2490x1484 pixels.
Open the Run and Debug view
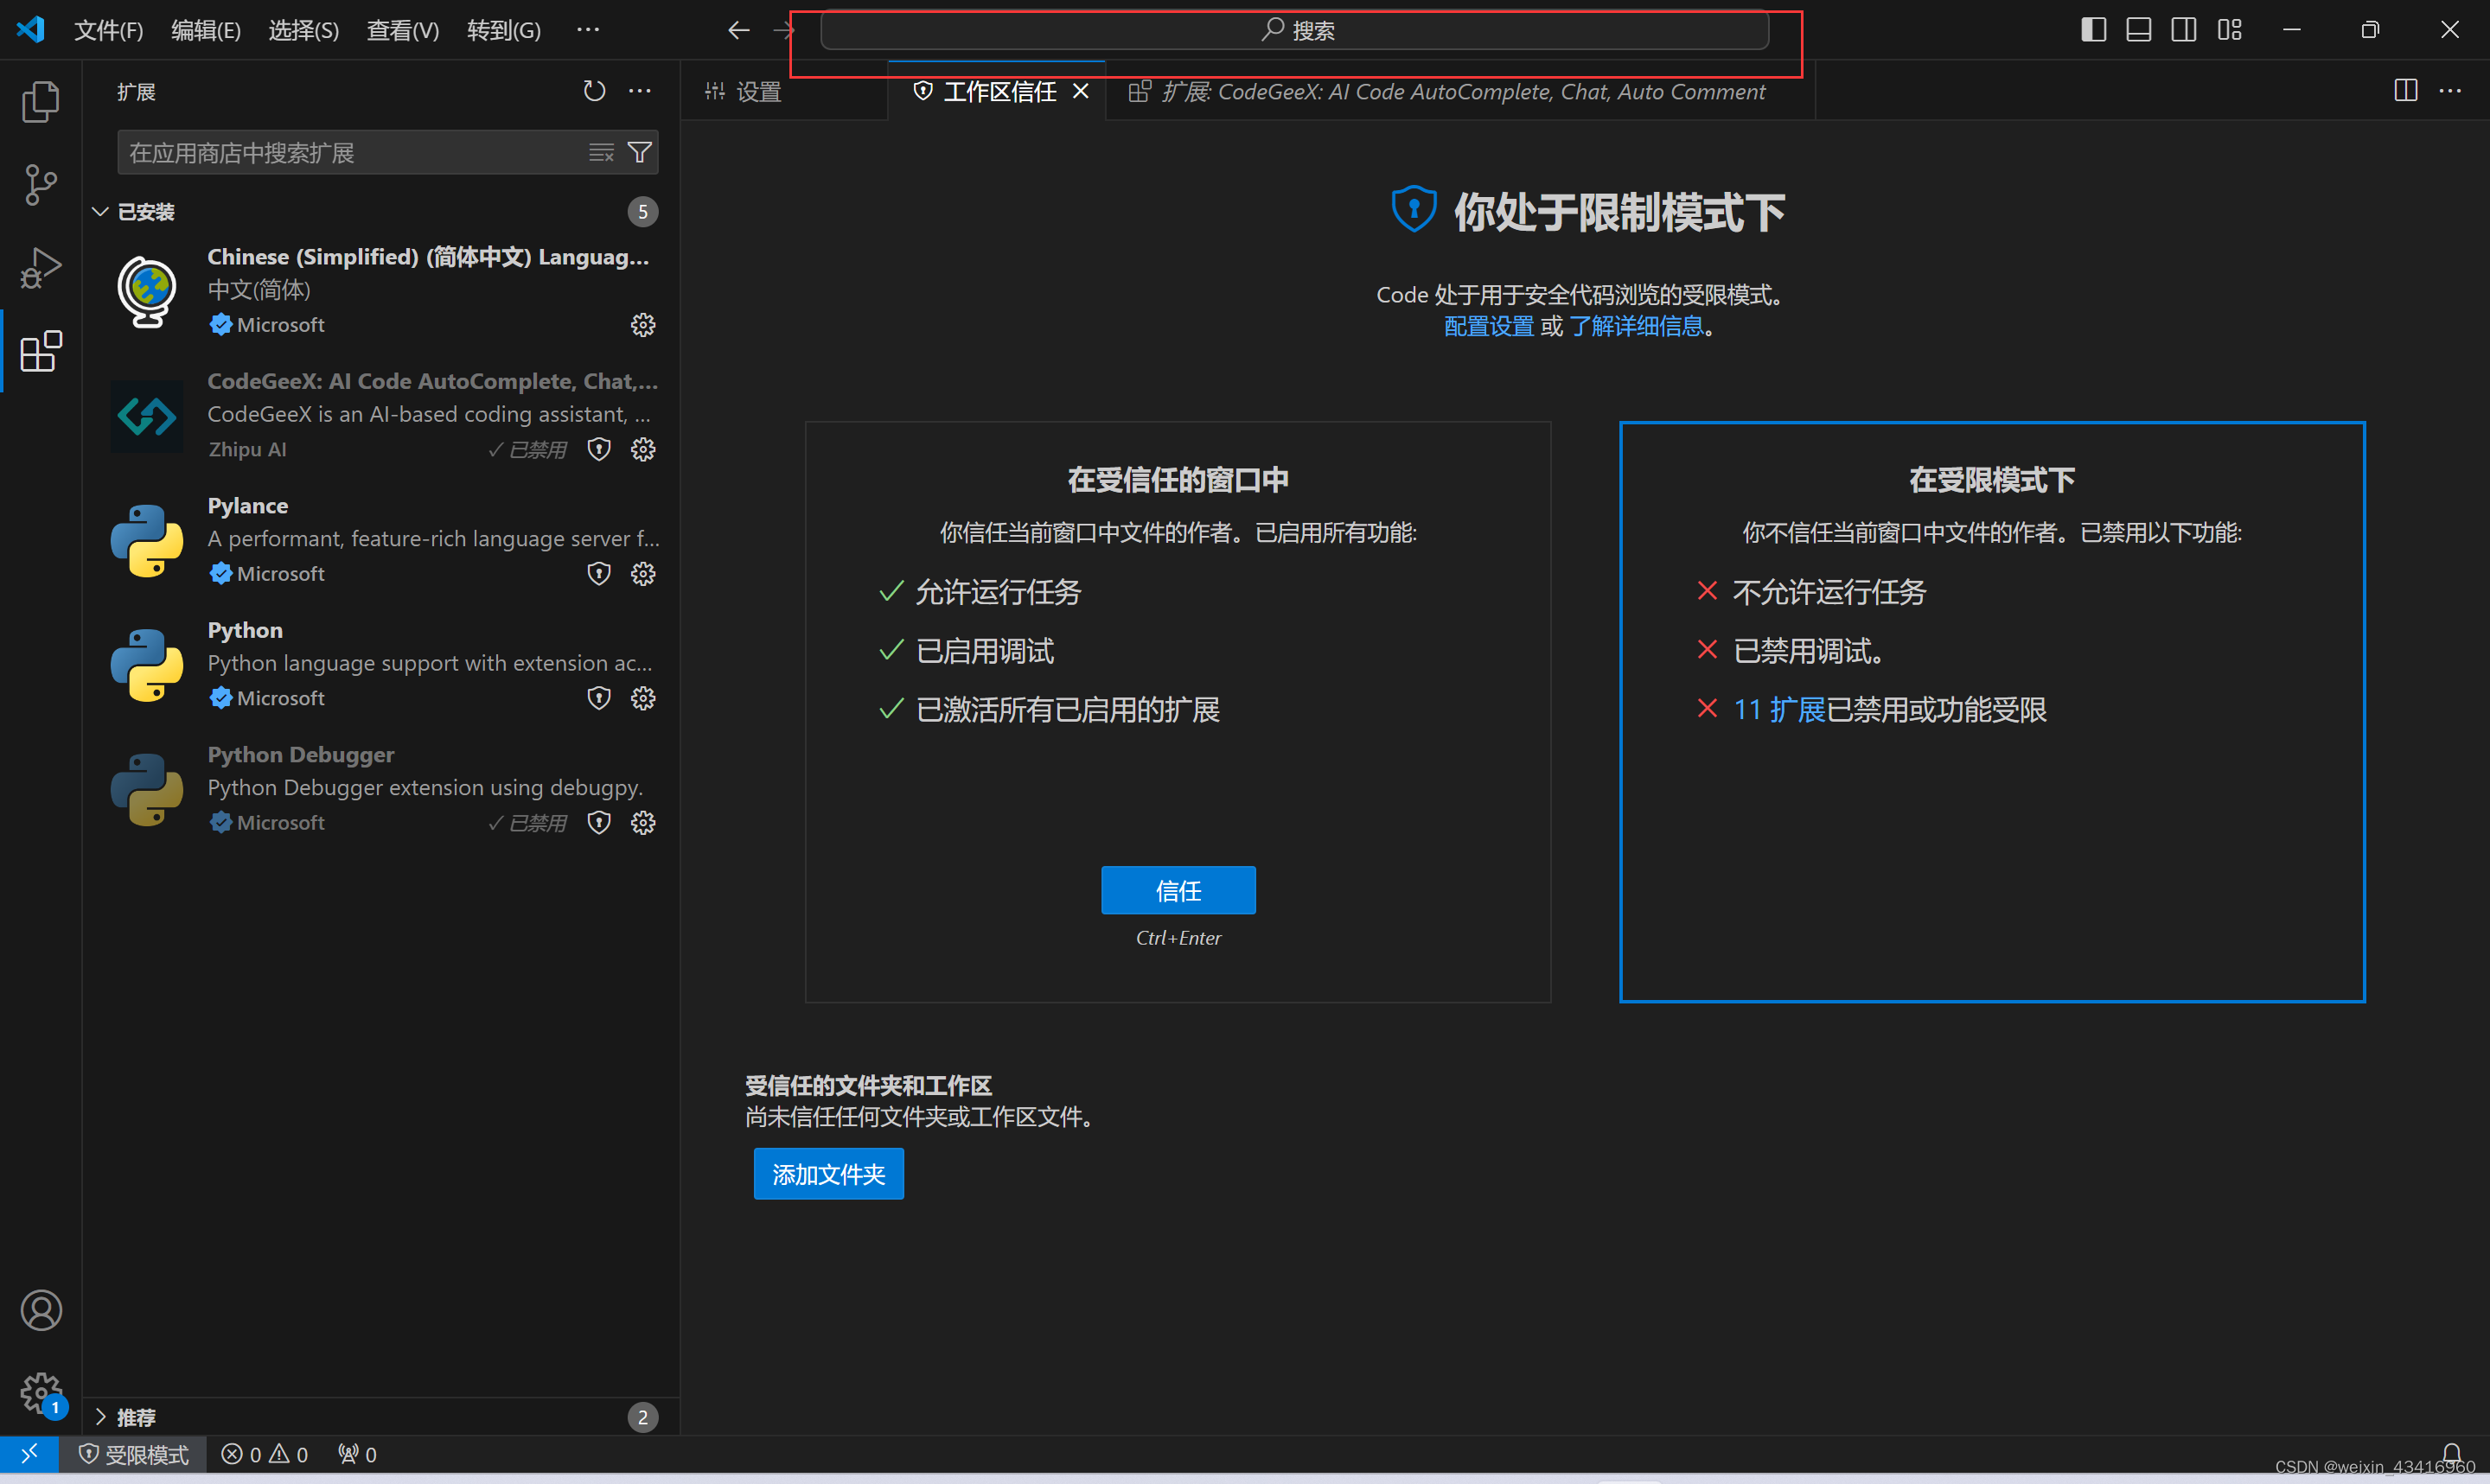[x=41, y=268]
